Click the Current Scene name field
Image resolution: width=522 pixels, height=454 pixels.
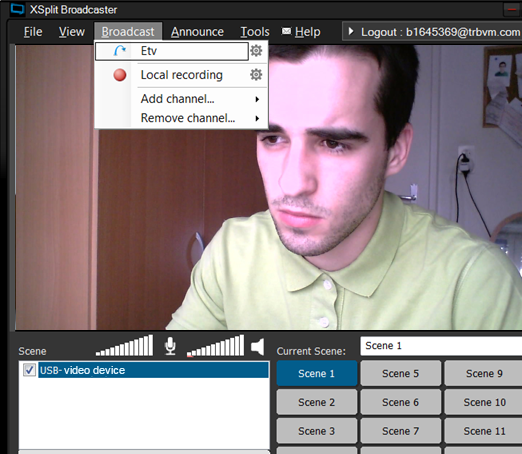(441, 346)
